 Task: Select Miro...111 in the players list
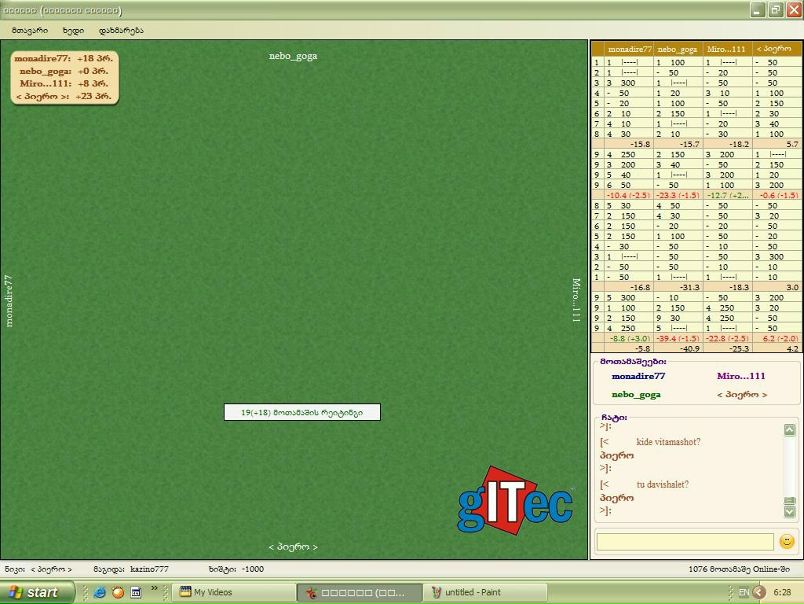741,376
